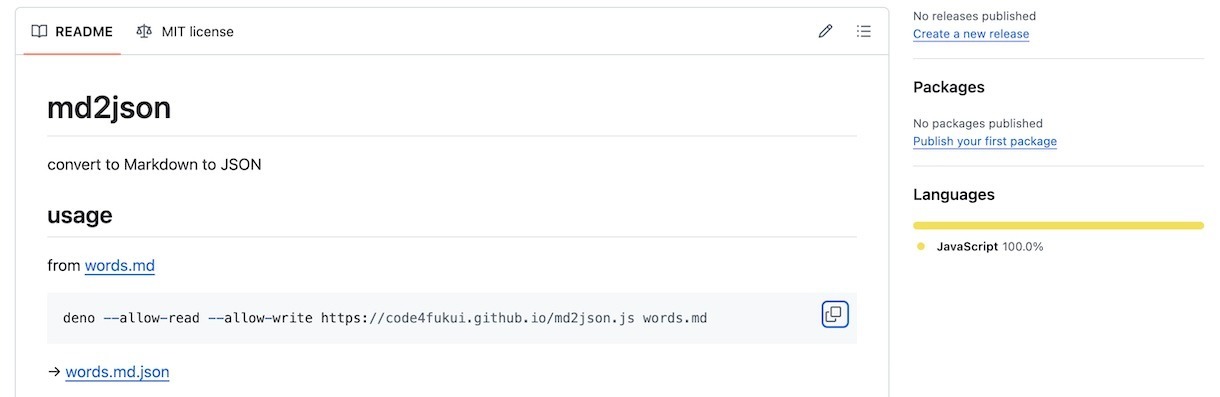This screenshot has height=397, width=1220.
Task: Click the yellow JavaScript language dot
Action: point(921,246)
